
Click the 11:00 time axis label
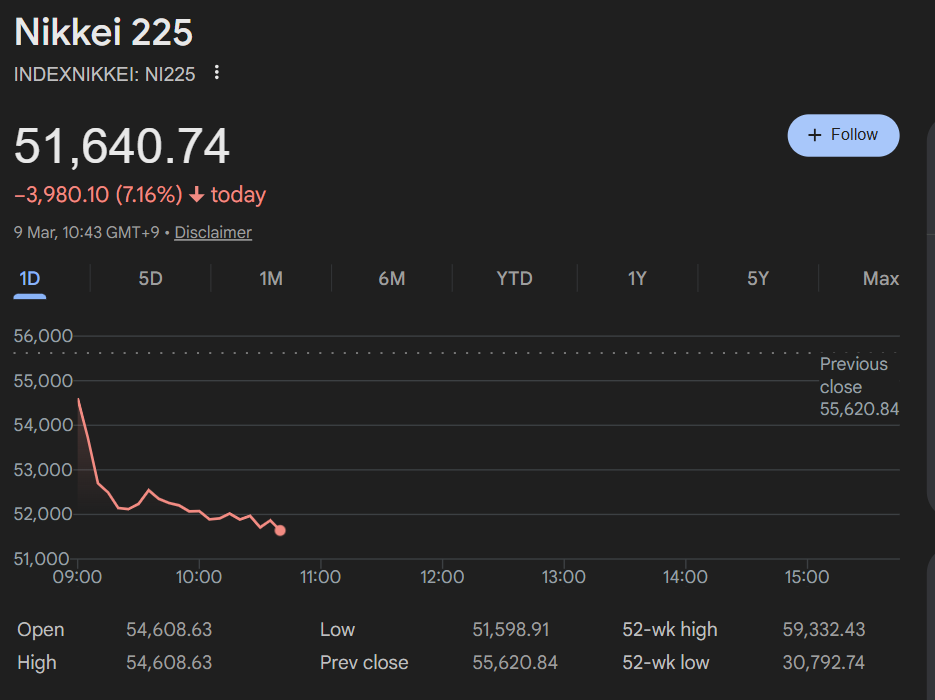pyautogui.click(x=320, y=577)
